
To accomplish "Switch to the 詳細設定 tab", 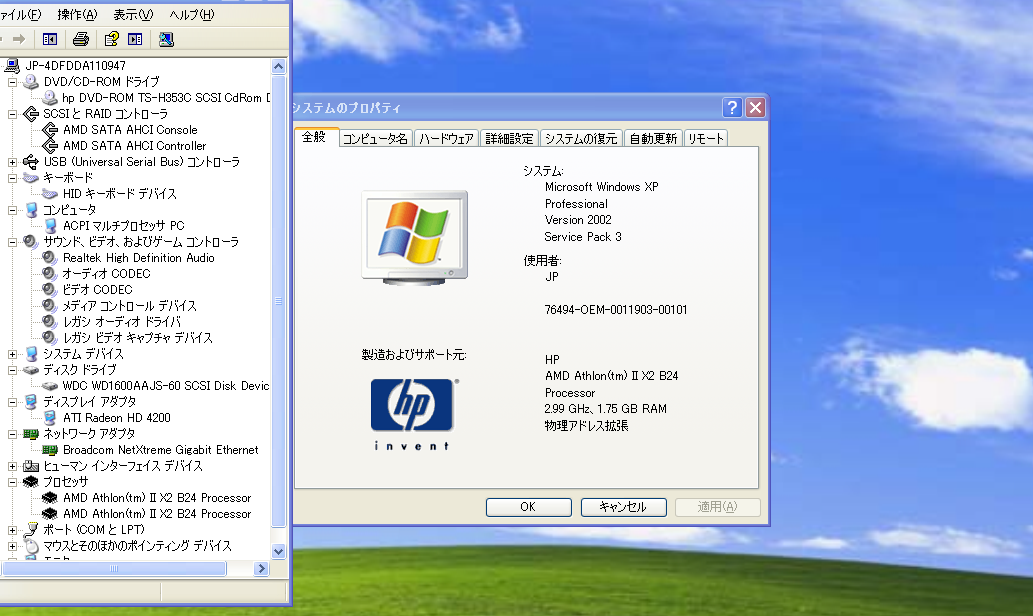I will click(509, 138).
